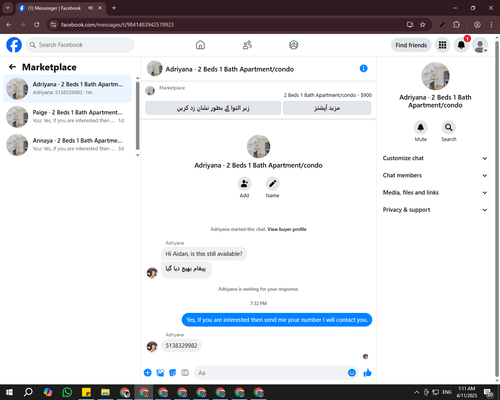The width and height of the screenshot is (500, 400).
Task: Click the Search magnifier icon in sidebar
Action: click(449, 127)
